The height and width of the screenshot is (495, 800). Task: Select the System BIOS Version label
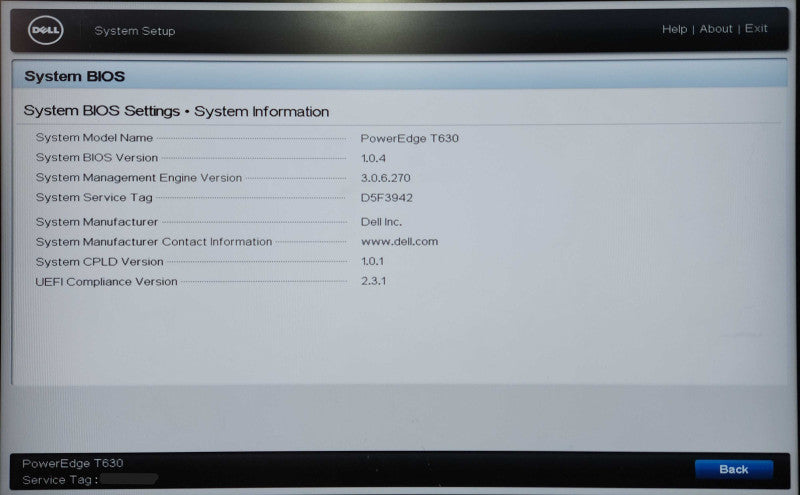[96, 158]
